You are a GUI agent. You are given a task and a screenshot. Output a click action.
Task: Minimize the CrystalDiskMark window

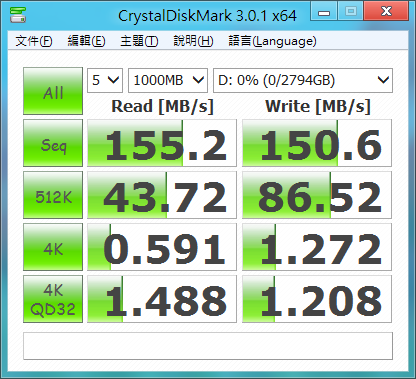324,11
